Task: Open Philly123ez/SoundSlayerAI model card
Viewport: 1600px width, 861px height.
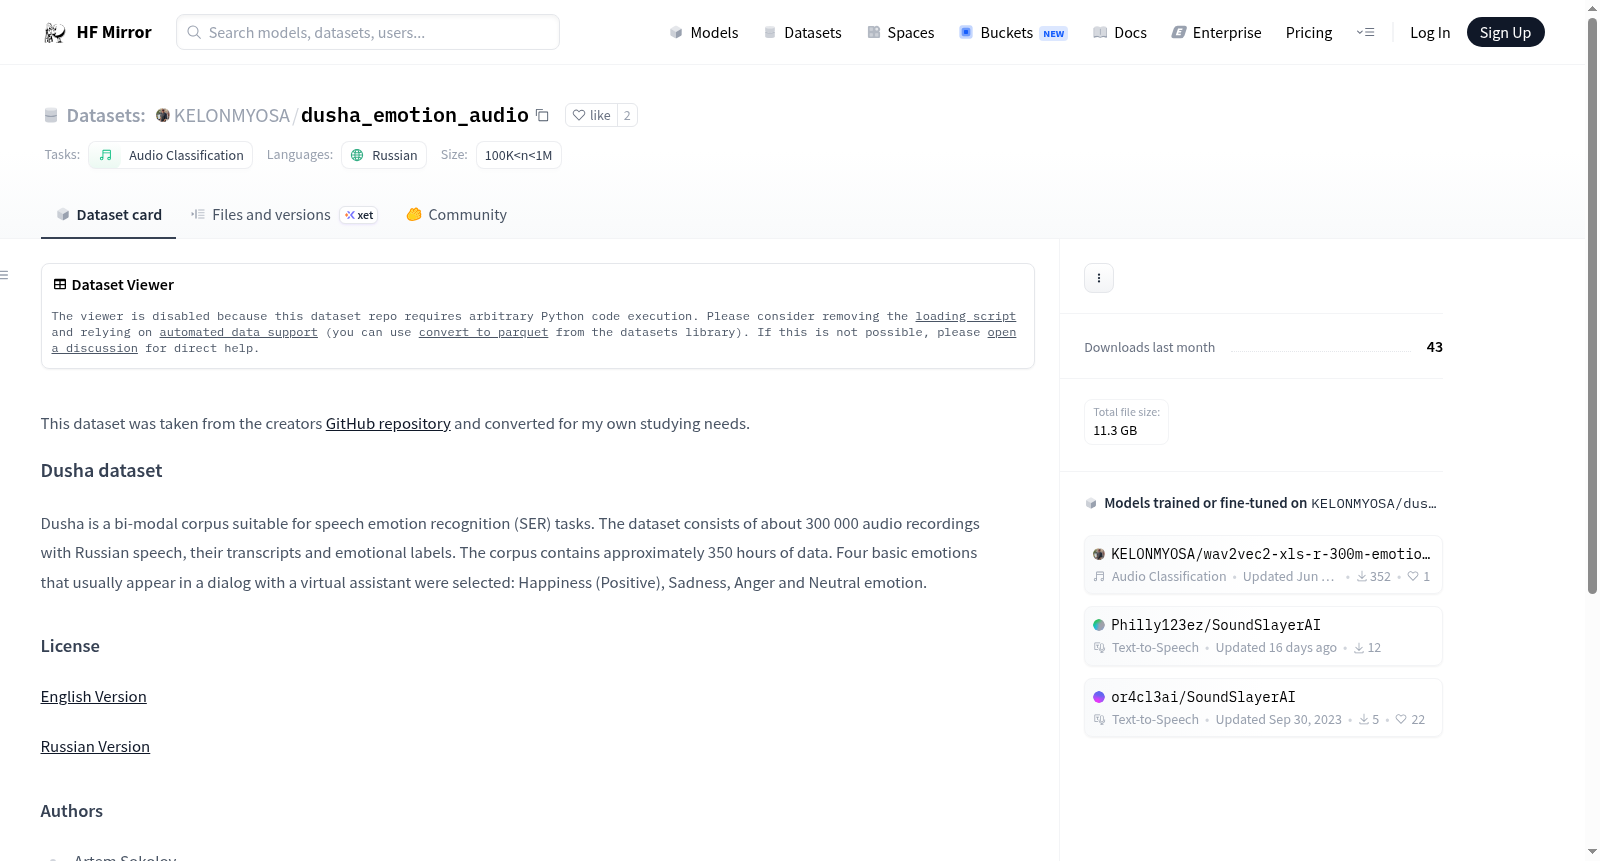Action: [x=1263, y=636]
